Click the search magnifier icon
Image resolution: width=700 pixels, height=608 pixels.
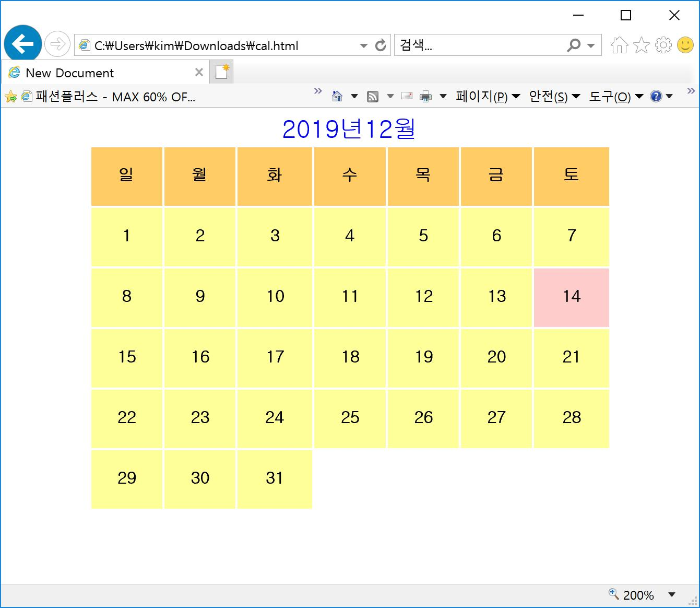574,45
